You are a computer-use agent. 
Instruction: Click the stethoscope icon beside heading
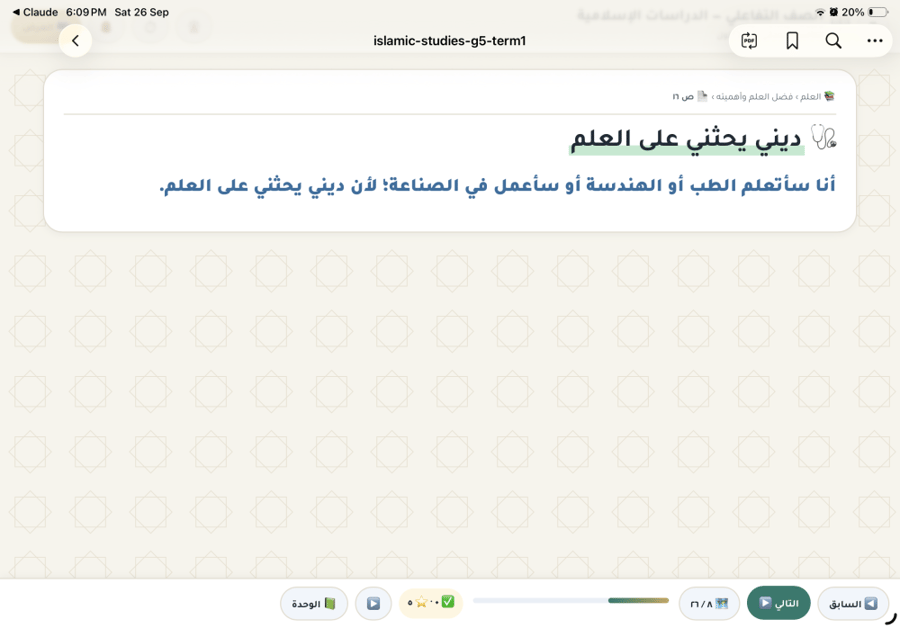[x=824, y=137]
